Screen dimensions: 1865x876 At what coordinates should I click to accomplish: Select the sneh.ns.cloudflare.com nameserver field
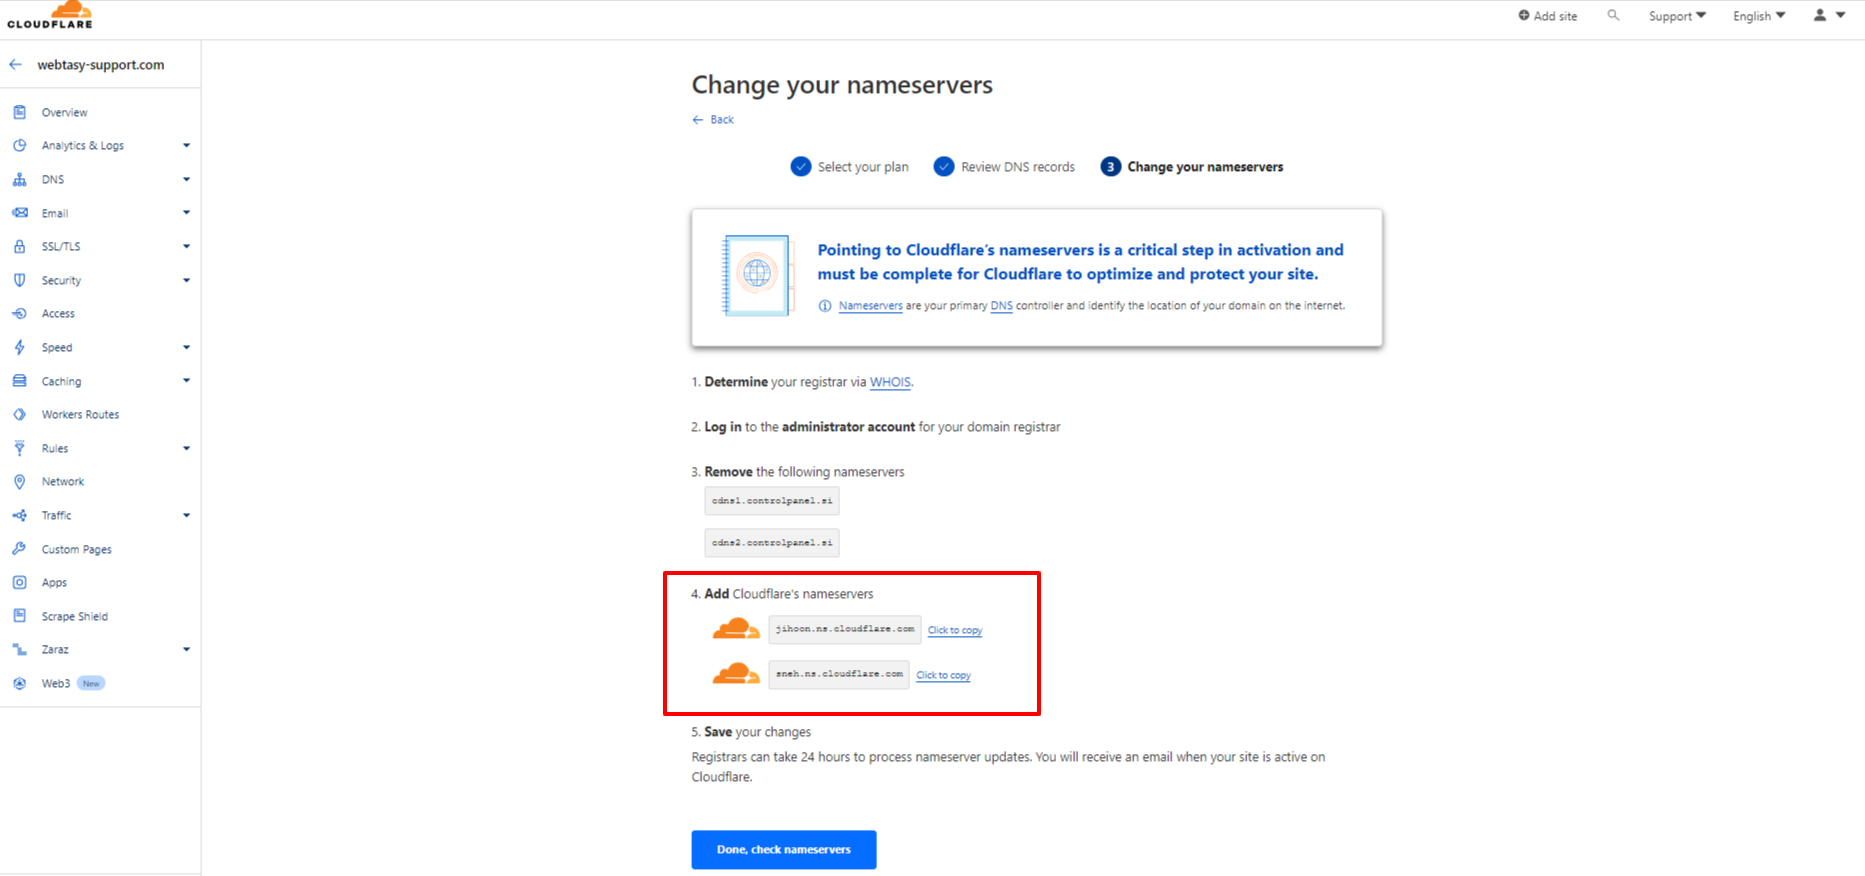[x=839, y=674]
